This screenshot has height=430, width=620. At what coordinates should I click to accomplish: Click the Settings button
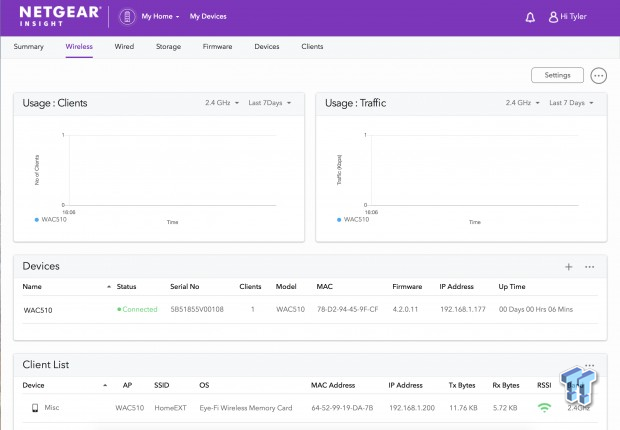pyautogui.click(x=557, y=75)
